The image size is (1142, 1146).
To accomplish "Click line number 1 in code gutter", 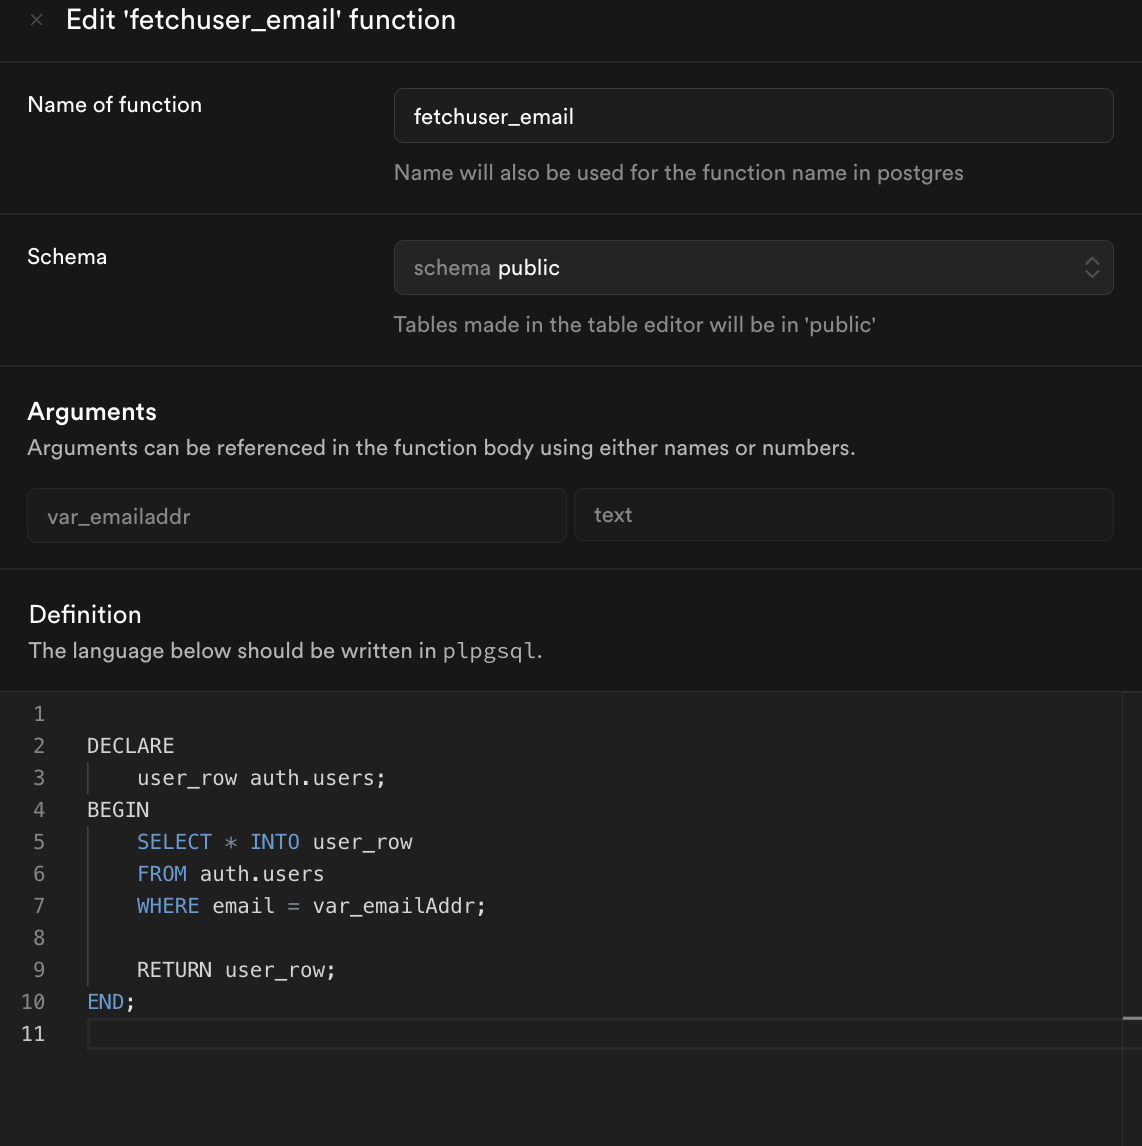I will pyautogui.click(x=39, y=714).
